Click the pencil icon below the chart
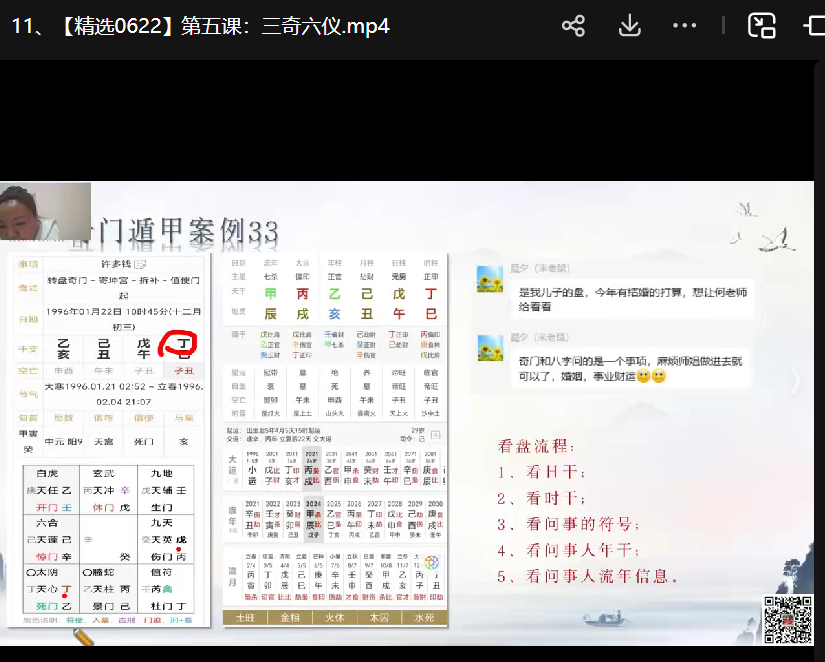Image resolution: width=825 pixels, height=662 pixels. pos(83,637)
